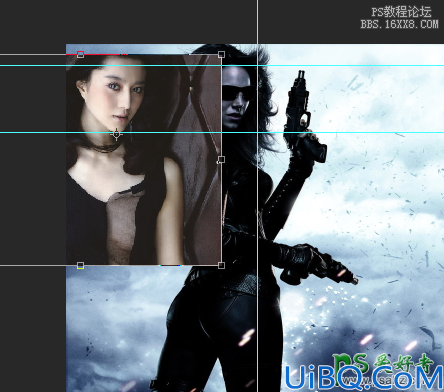Select the upper horizontal cyan guide

point(222,66)
